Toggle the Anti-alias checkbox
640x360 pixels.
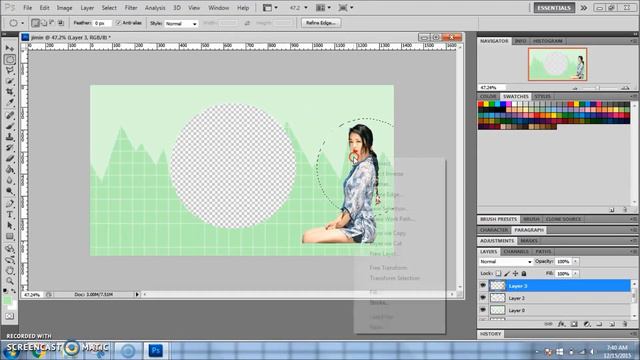[x=119, y=23]
